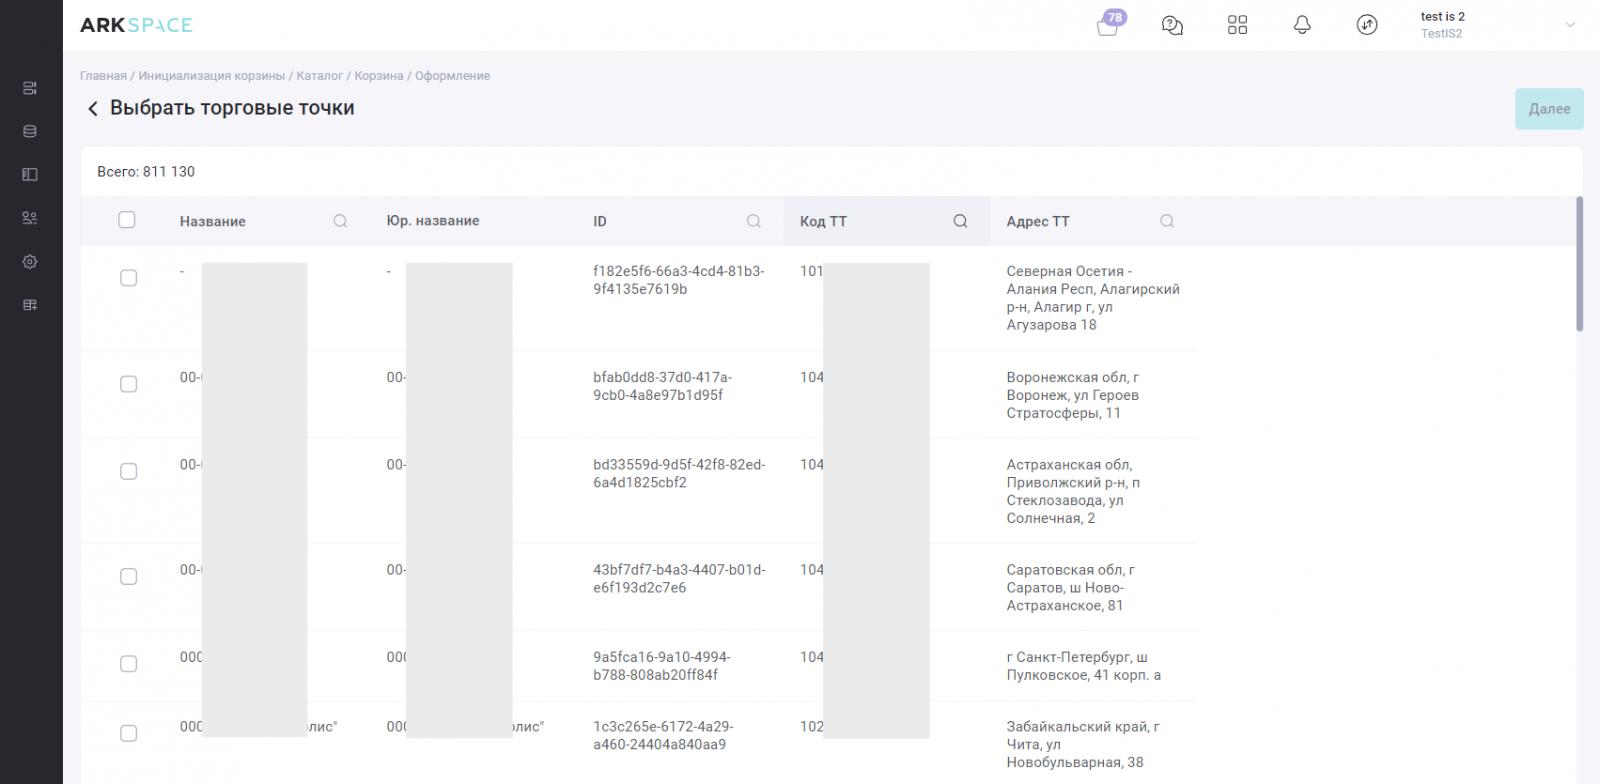Select the Чита Новобульварная row checkbox
The height and width of the screenshot is (784, 1600).
(x=128, y=734)
